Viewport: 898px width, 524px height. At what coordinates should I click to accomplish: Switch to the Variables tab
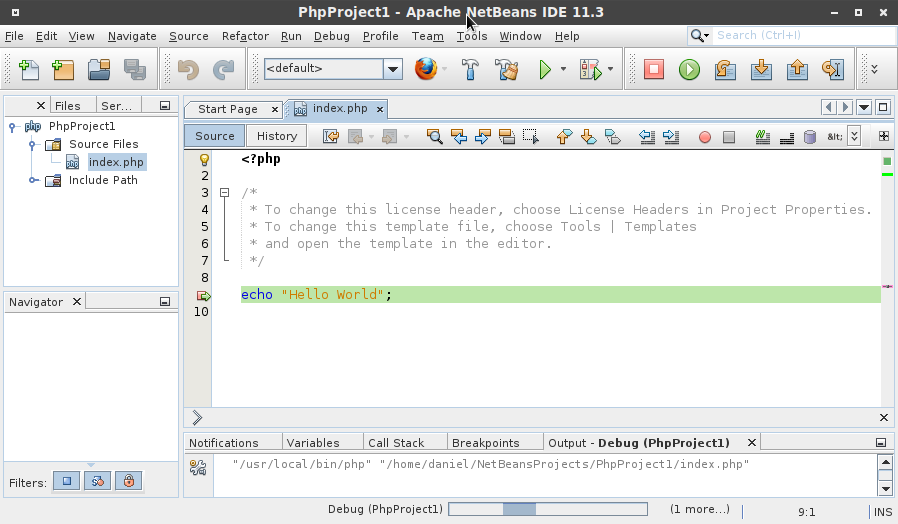click(313, 443)
